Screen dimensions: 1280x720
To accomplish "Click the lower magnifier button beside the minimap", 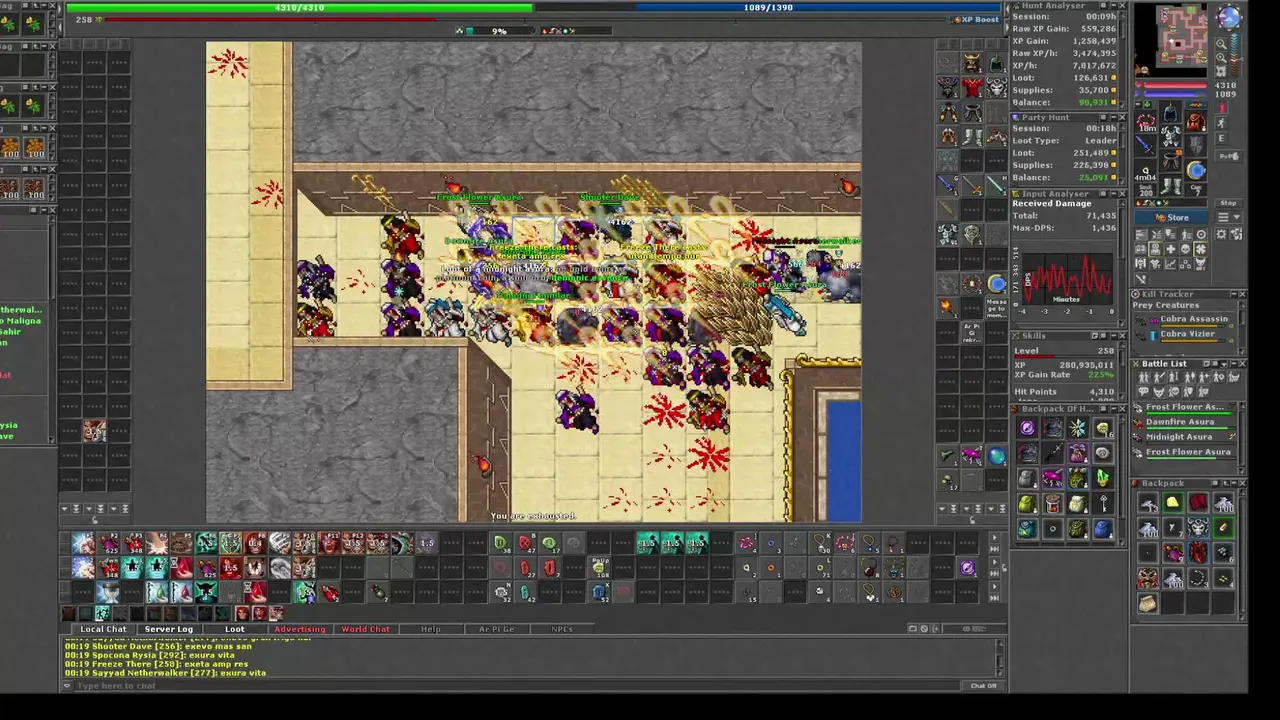I will pos(1221,60).
